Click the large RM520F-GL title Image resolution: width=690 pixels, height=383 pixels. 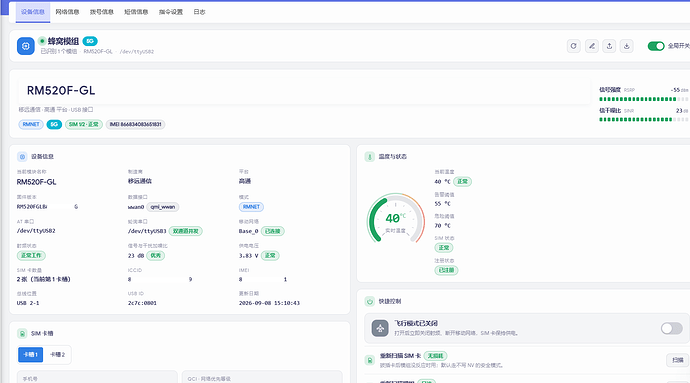(x=61, y=90)
